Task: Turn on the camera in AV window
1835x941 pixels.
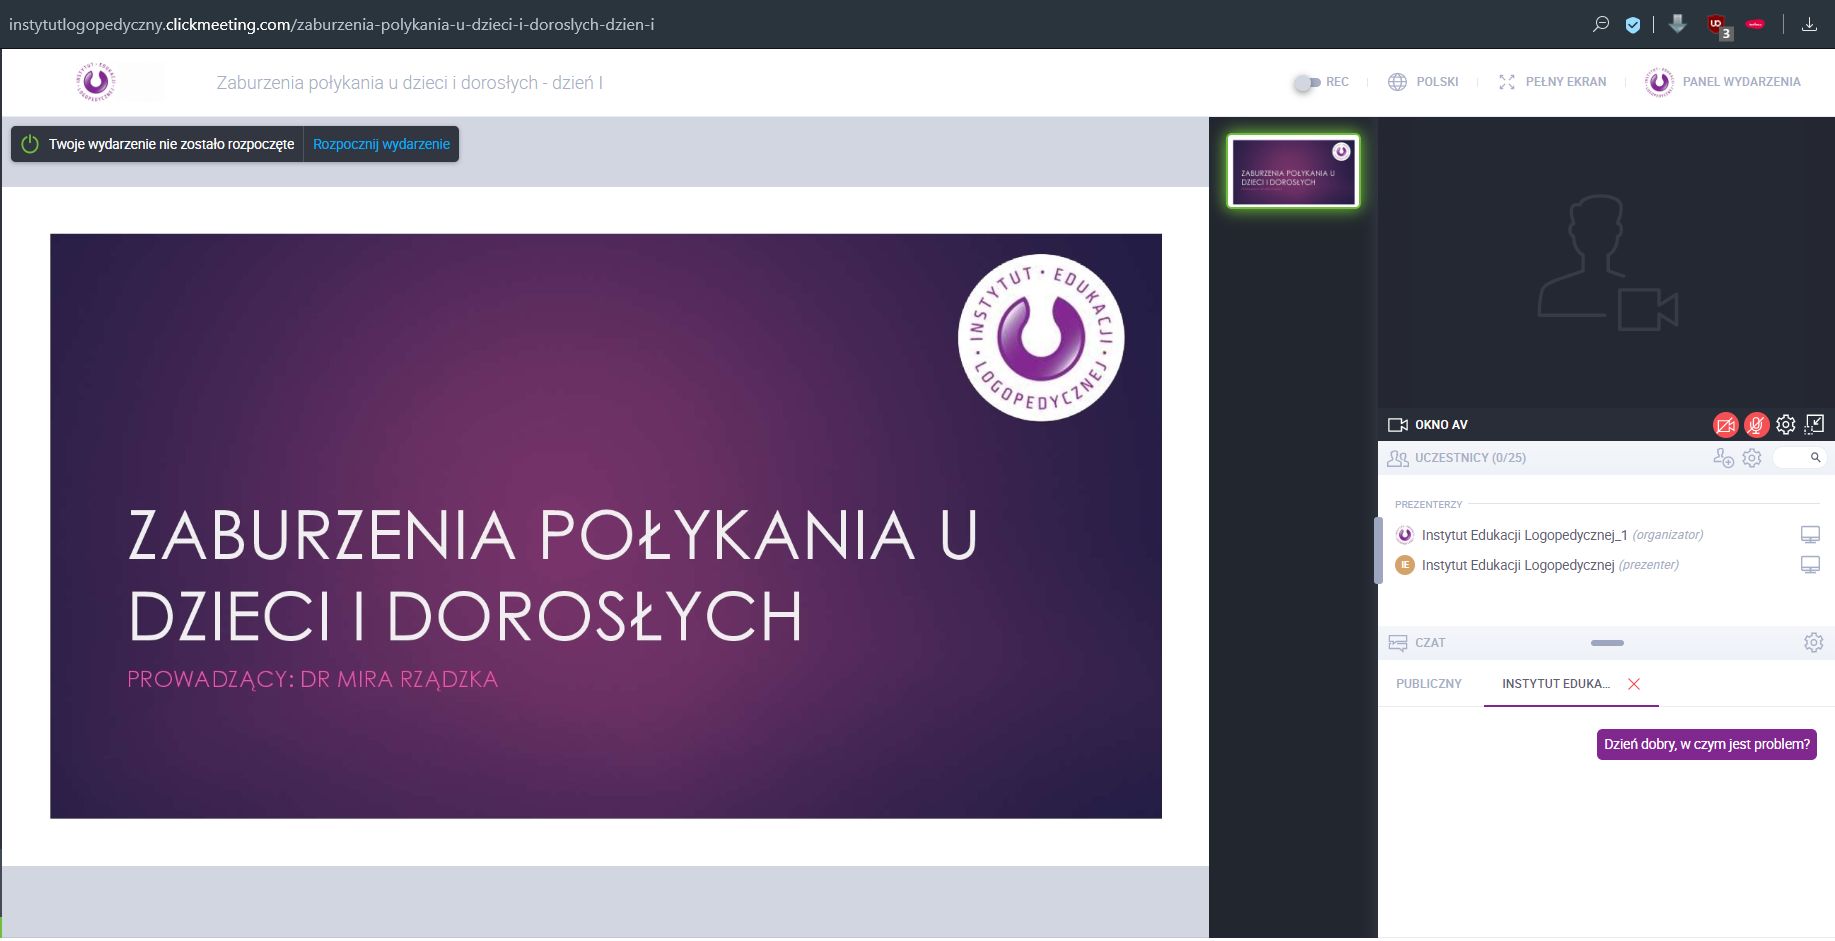Action: click(x=1725, y=425)
